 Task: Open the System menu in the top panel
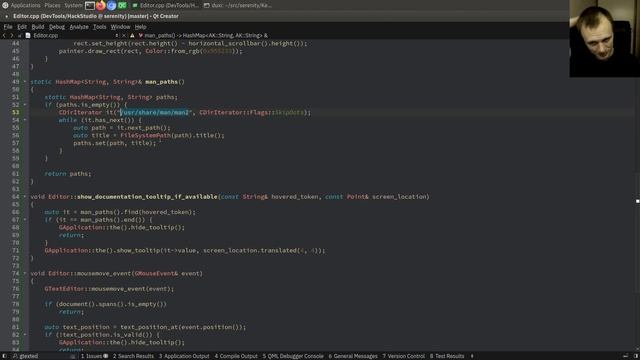coord(73,5)
